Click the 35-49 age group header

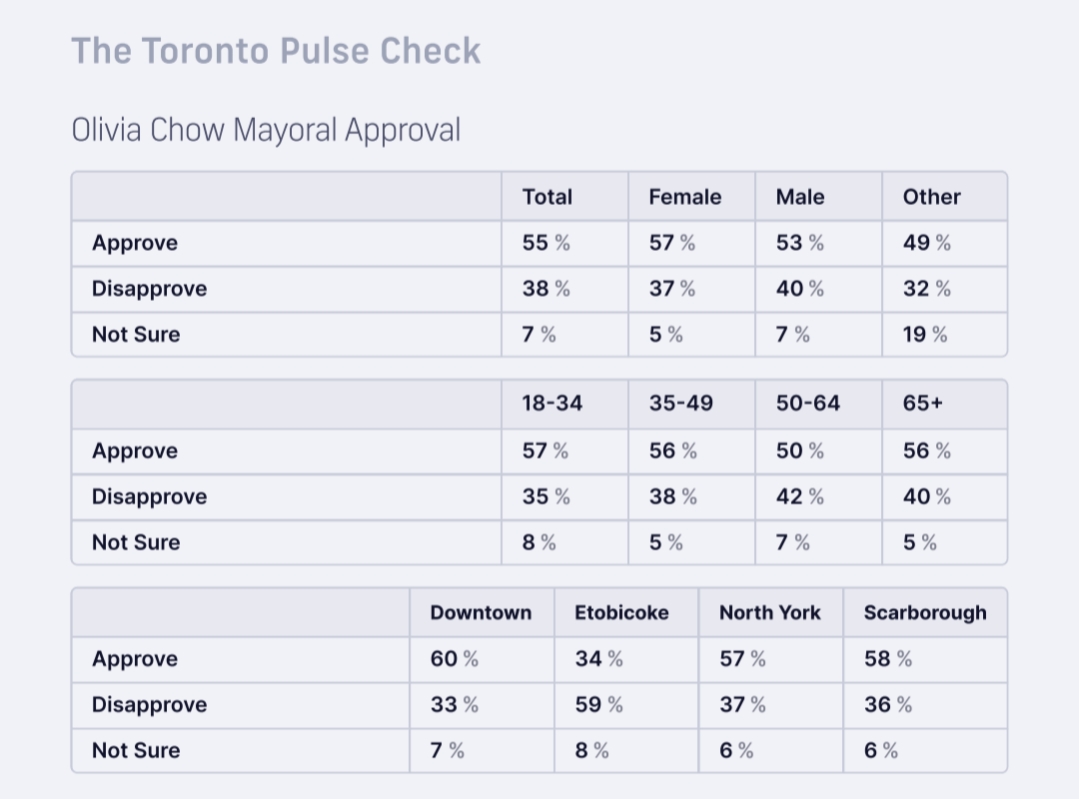(x=681, y=404)
